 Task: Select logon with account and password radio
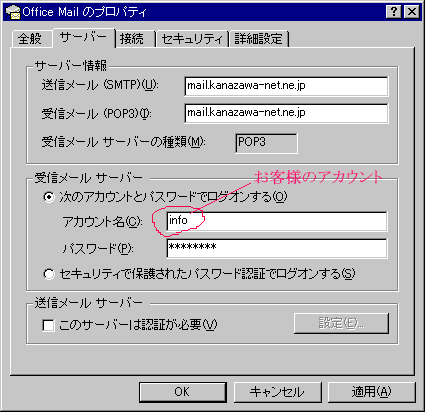49,197
